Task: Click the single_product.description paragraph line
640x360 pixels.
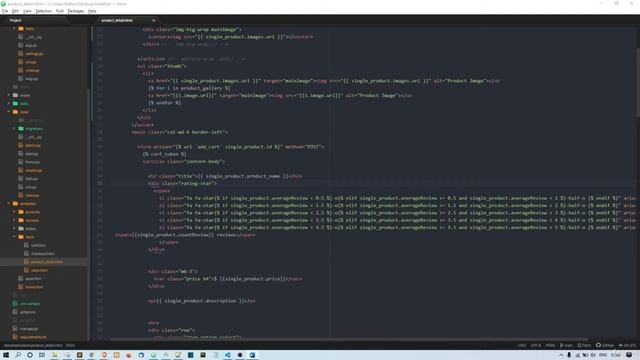Action: click(202, 301)
